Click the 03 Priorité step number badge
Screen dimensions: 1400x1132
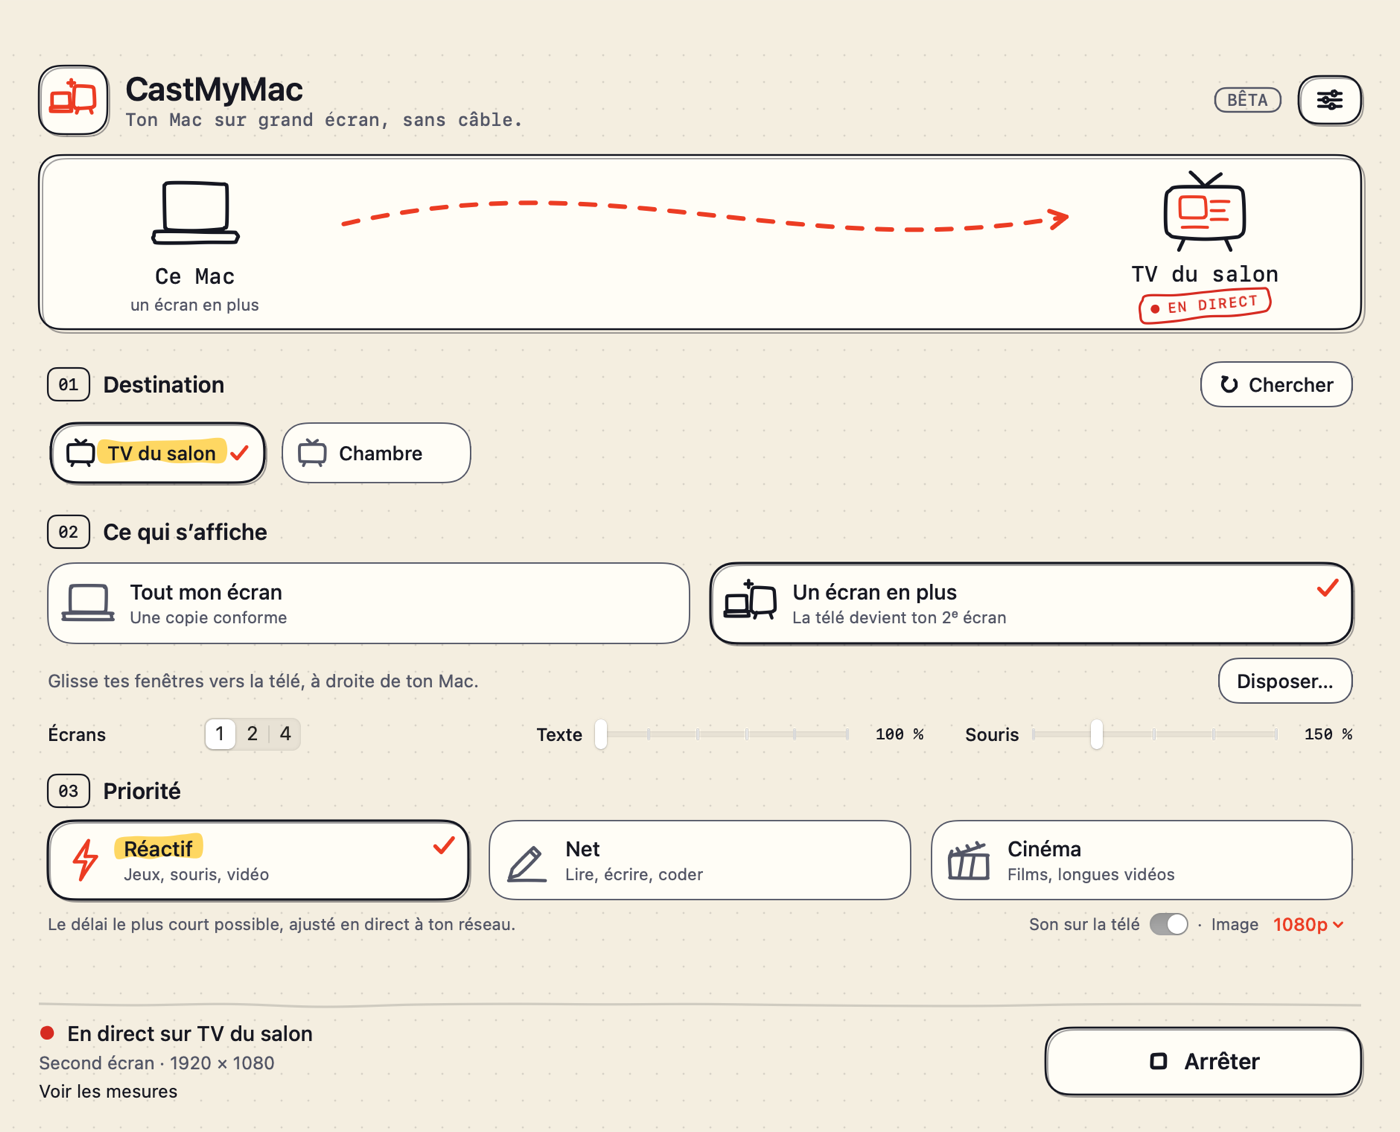click(68, 791)
